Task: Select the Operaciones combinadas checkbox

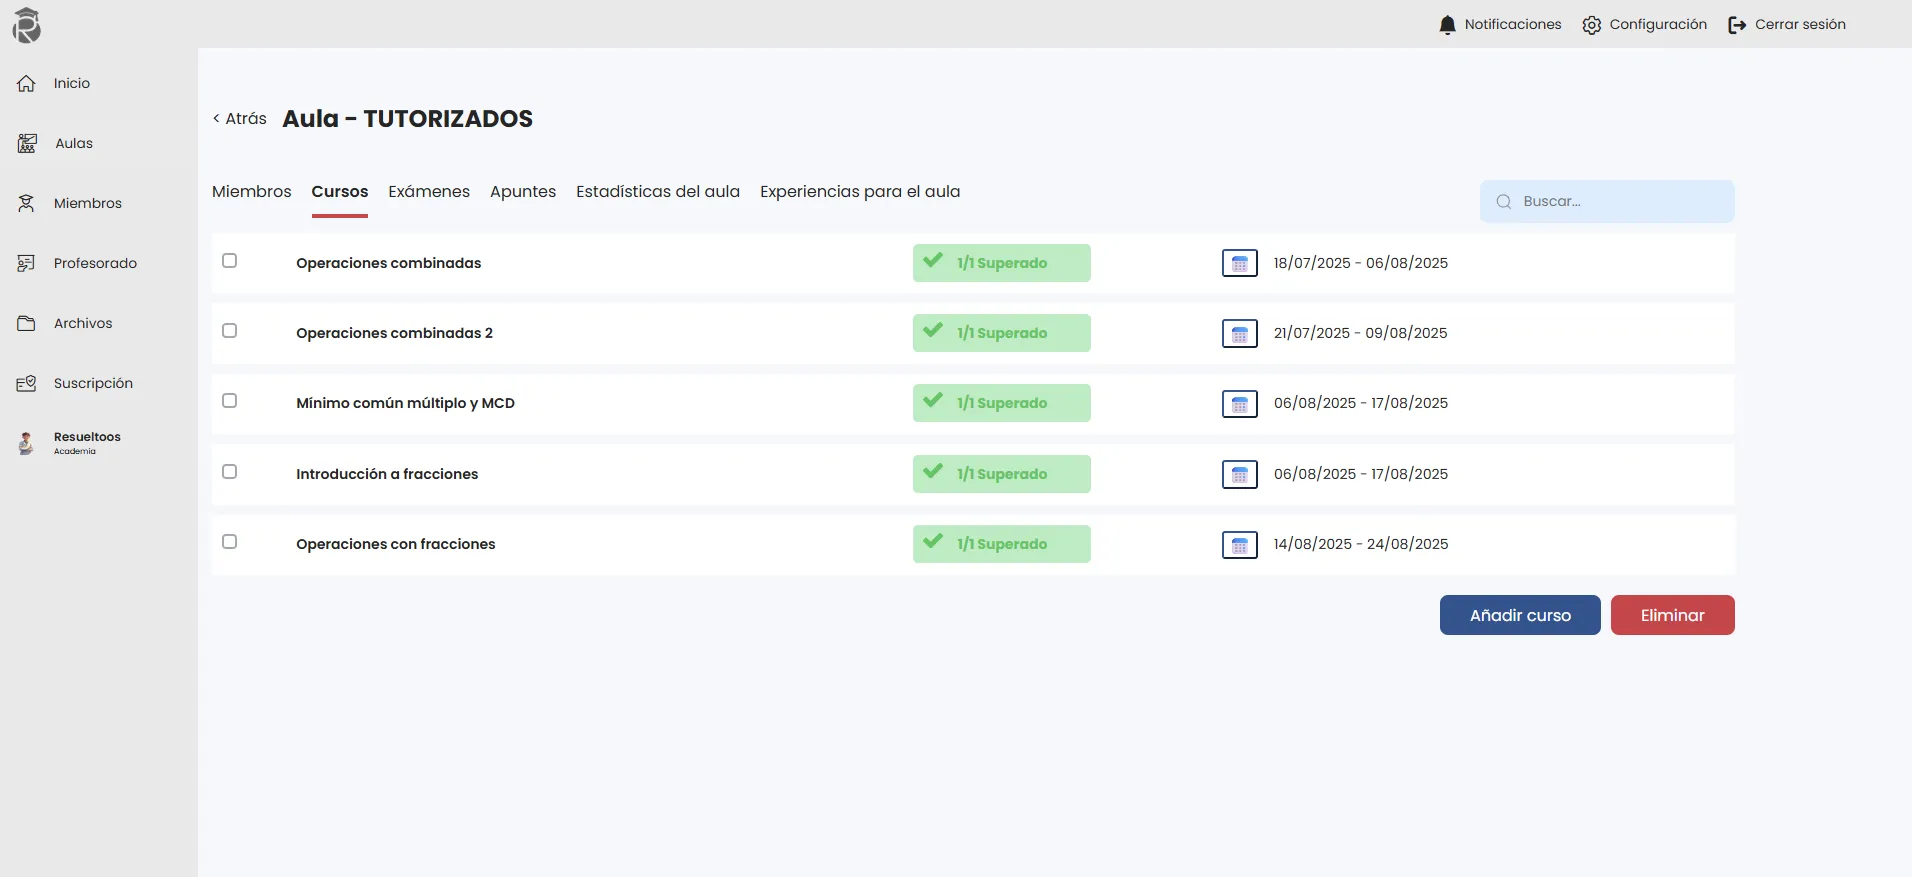Action: click(230, 261)
